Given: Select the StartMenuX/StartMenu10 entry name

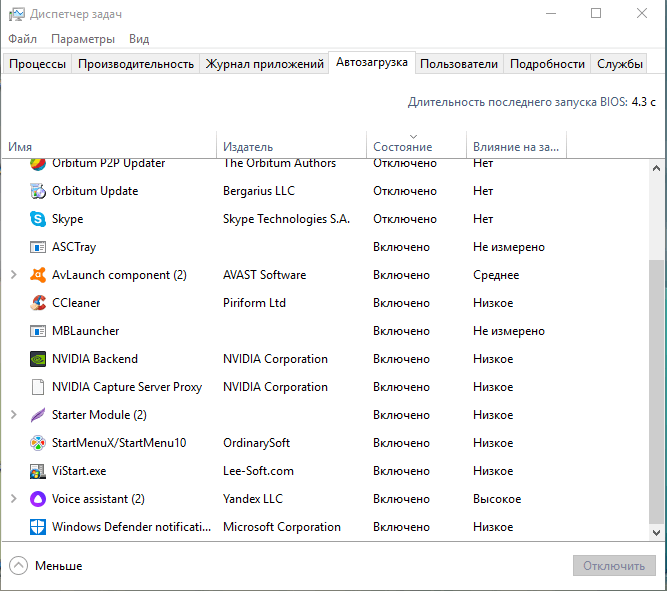Looking at the screenshot, I should point(119,443).
